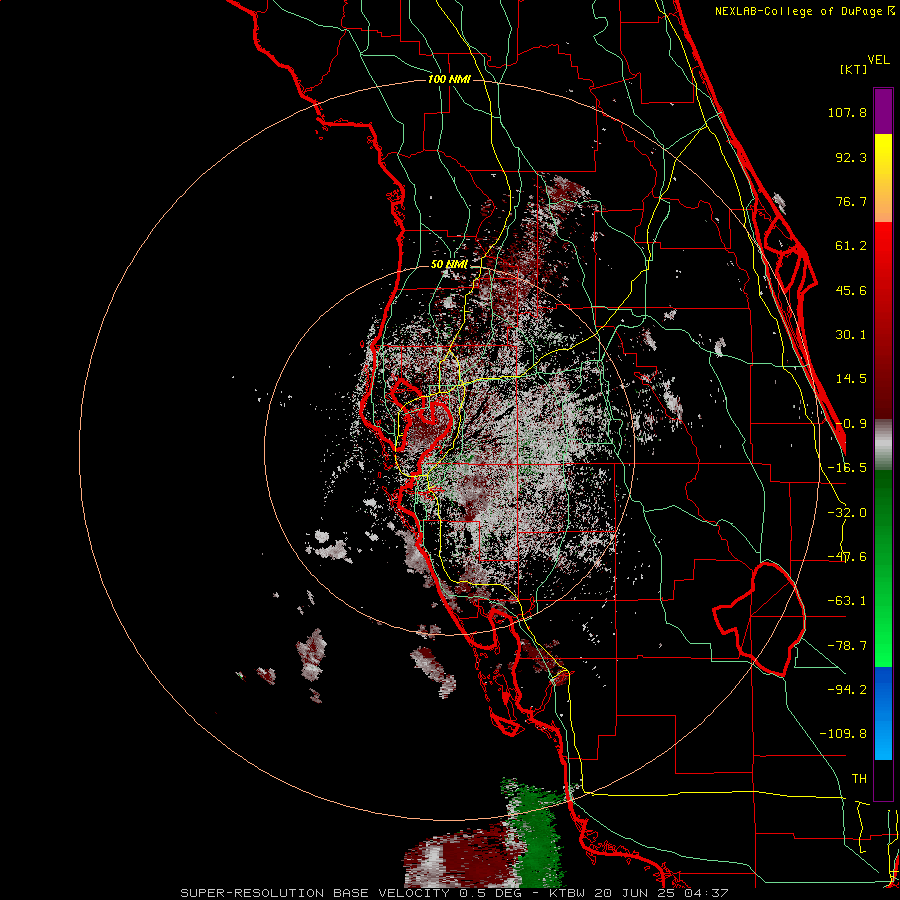This screenshot has width=900, height=900.
Task: Click the 61.2 legend value
Action: pyautogui.click(x=851, y=246)
